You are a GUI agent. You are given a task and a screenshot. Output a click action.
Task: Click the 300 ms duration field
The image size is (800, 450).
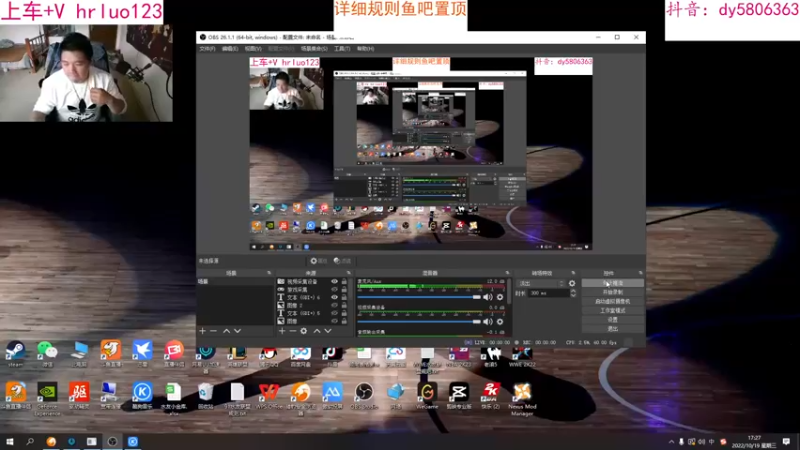point(548,293)
